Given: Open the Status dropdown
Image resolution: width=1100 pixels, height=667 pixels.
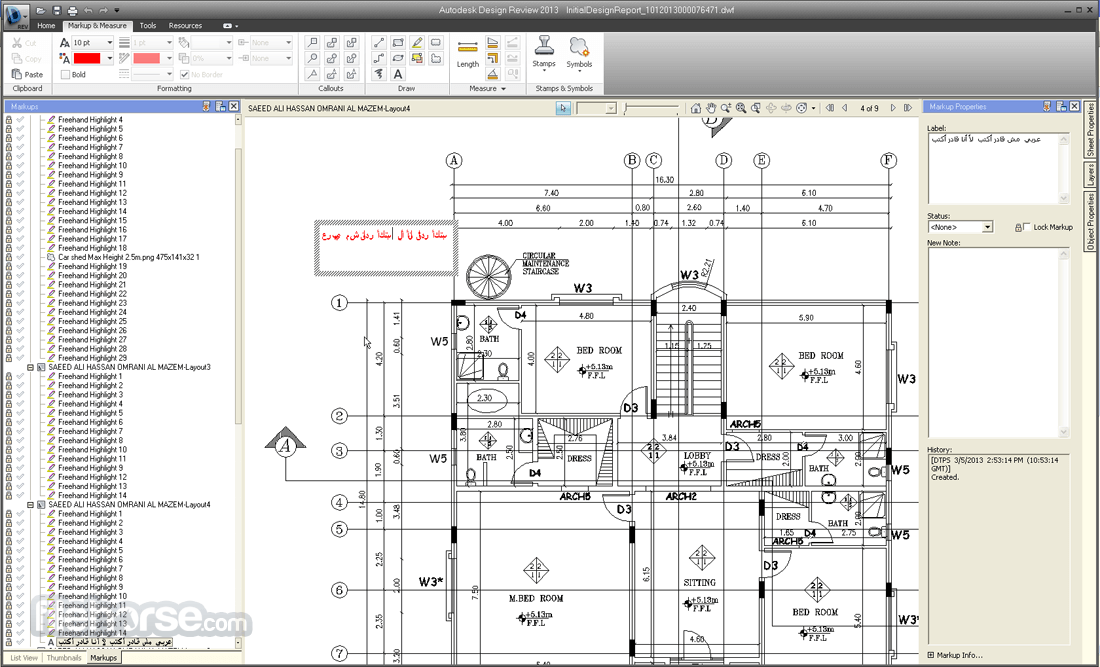Looking at the screenshot, I should (960, 227).
